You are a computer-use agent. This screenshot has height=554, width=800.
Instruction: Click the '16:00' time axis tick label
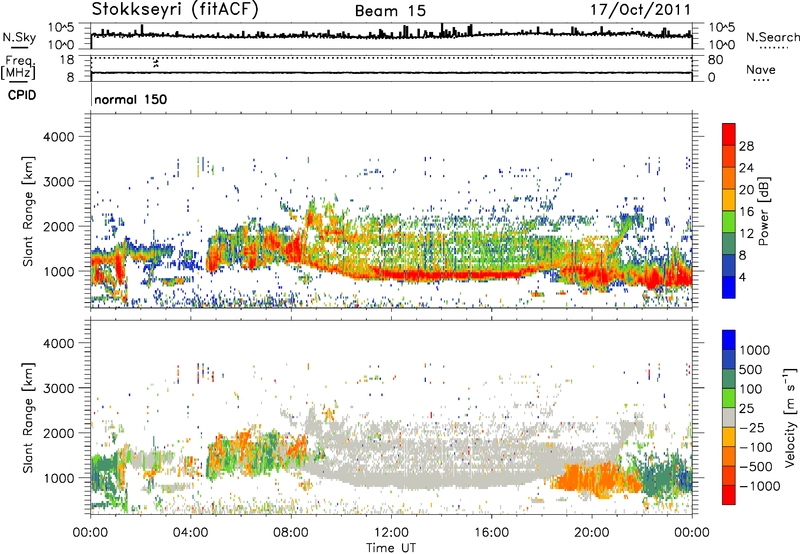(491, 533)
